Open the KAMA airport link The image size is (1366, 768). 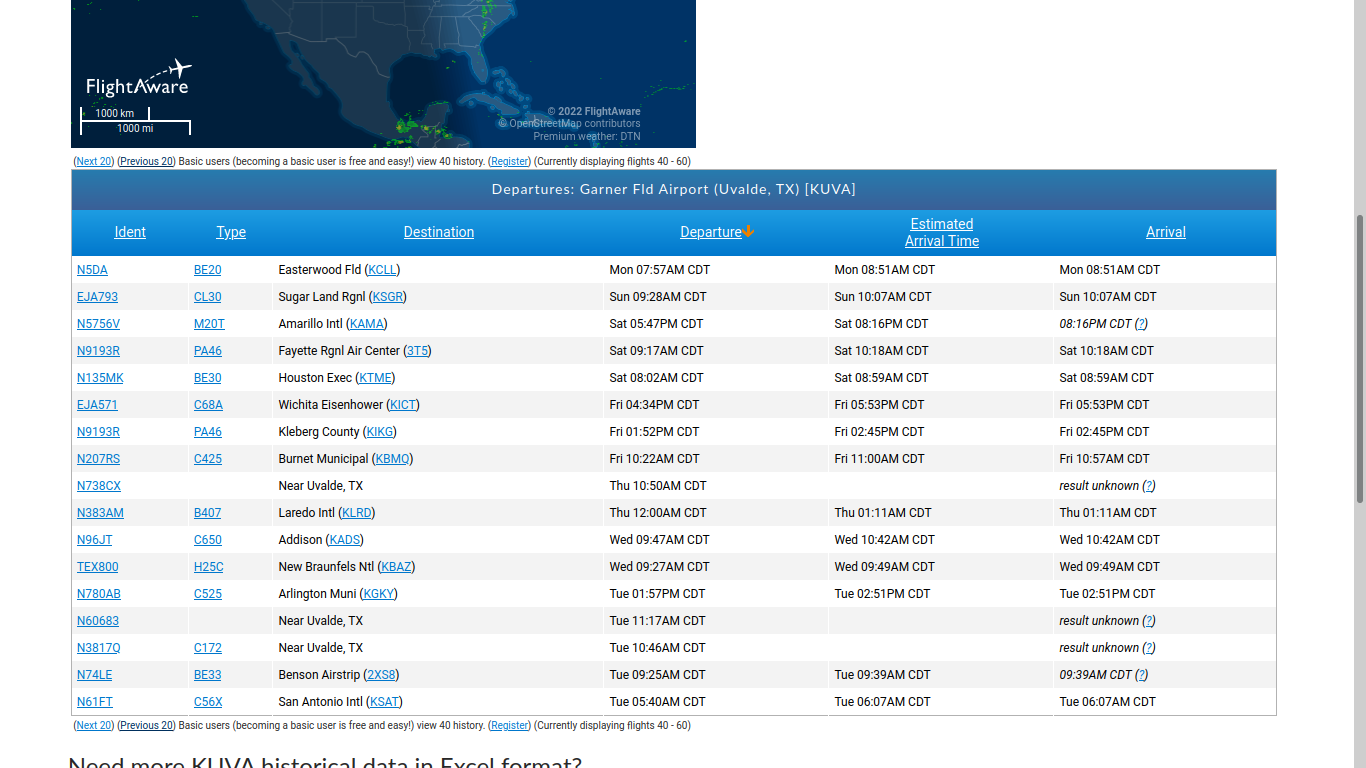[366, 324]
